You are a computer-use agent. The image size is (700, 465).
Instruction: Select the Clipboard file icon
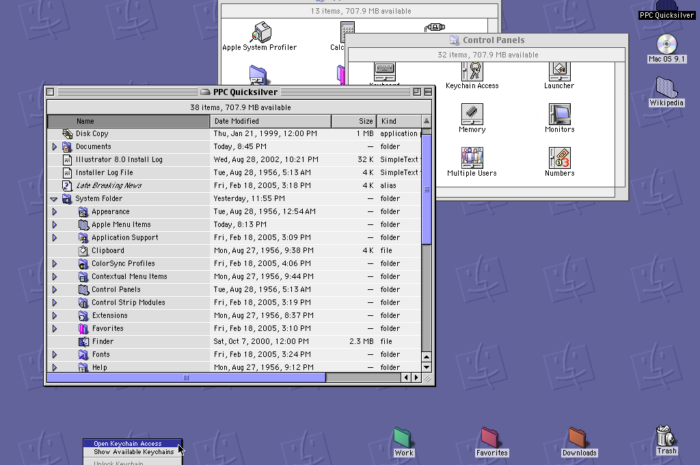(83, 250)
